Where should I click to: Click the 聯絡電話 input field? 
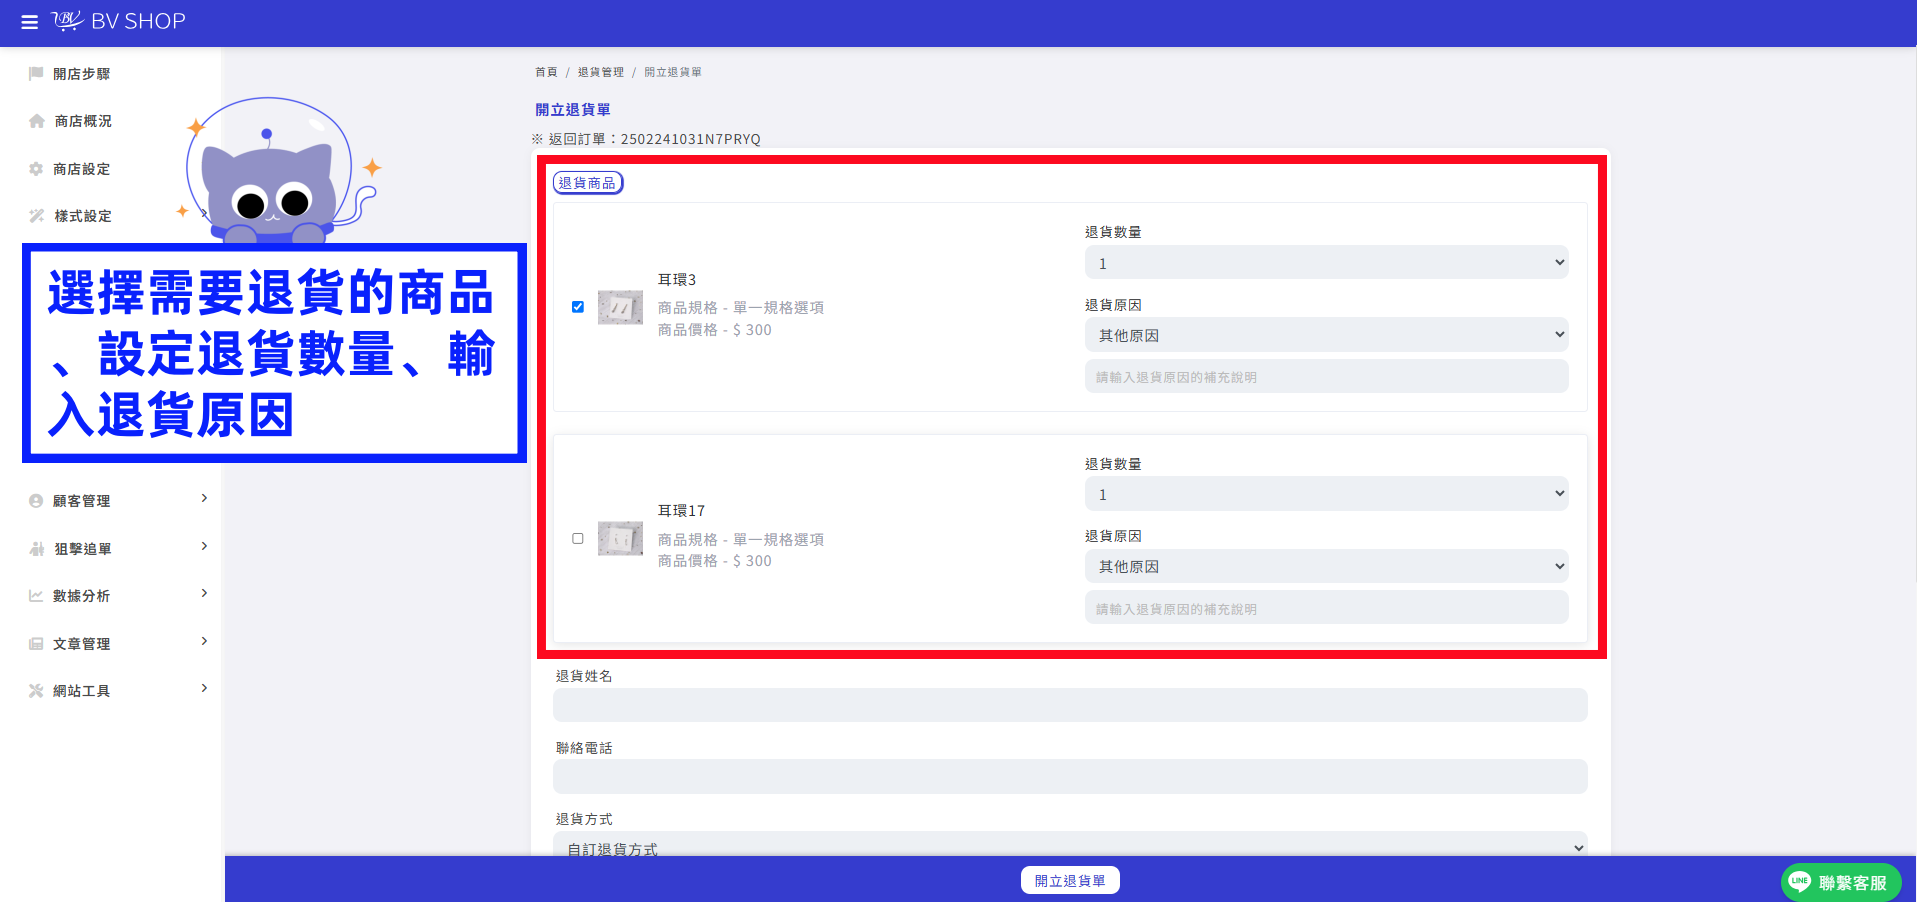point(1070,776)
